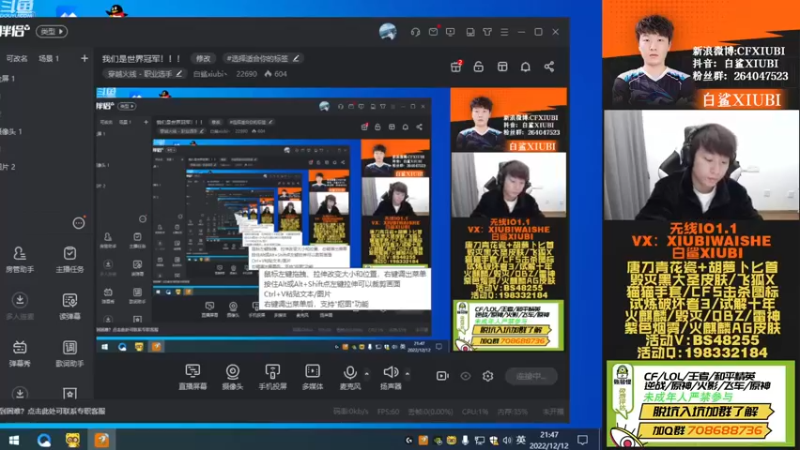Screen dimensions: 800x450
Task: Open the more options dots in sidebar
Action: click(79, 223)
